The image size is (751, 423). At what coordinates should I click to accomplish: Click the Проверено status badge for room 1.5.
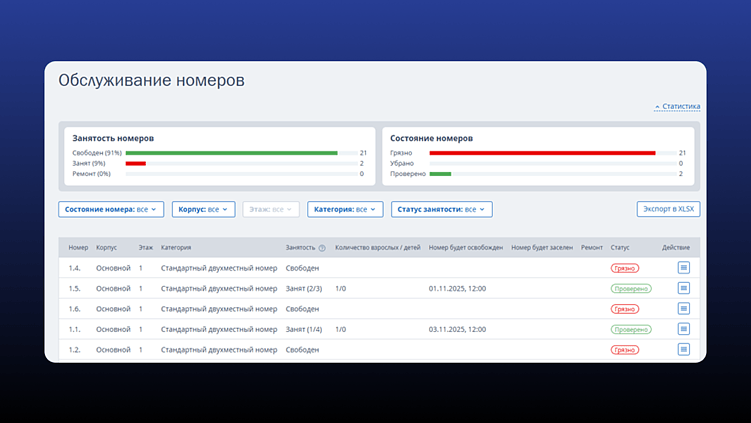tap(631, 288)
